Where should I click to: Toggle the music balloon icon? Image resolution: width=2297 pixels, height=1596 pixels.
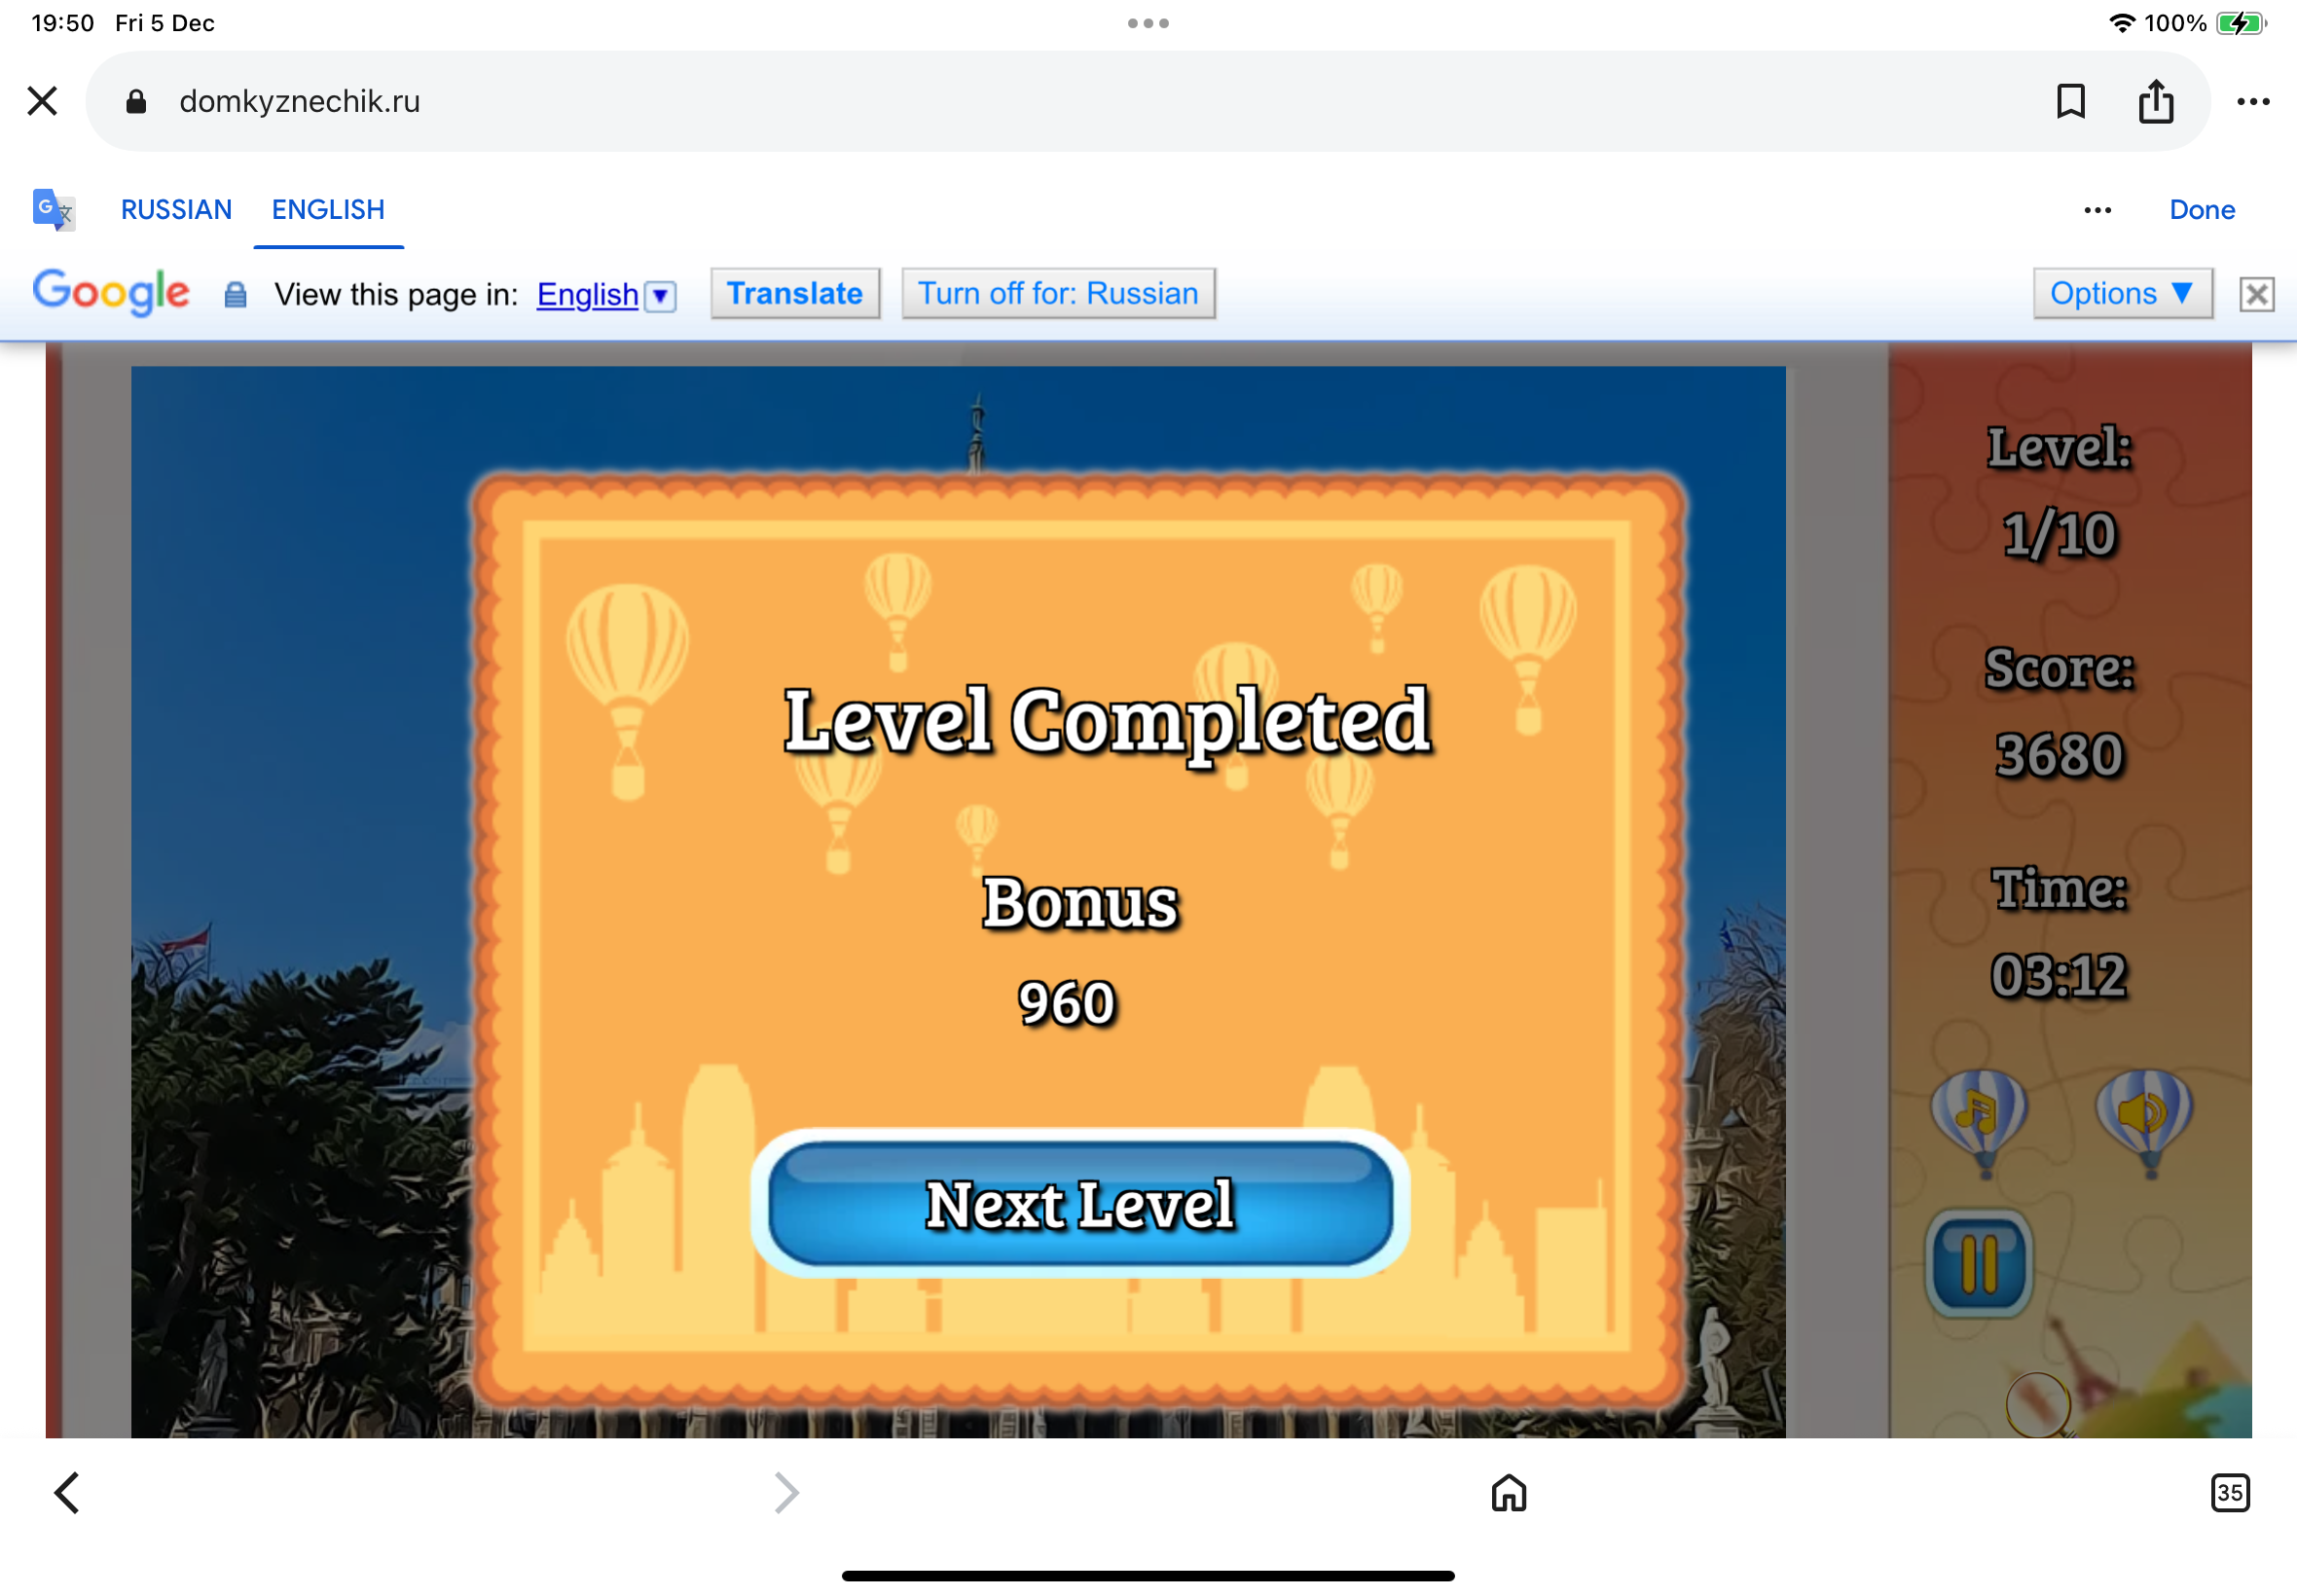pyautogui.click(x=1978, y=1113)
